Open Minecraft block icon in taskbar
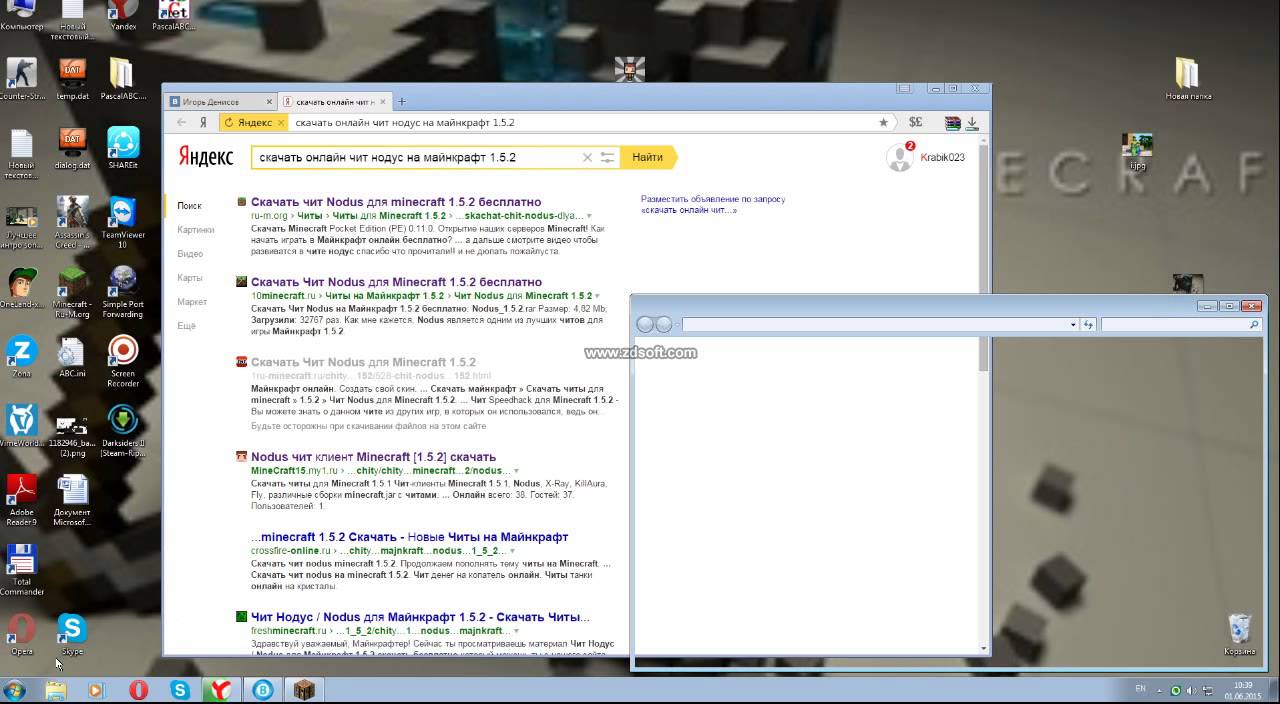The image size is (1280, 704). (x=302, y=690)
